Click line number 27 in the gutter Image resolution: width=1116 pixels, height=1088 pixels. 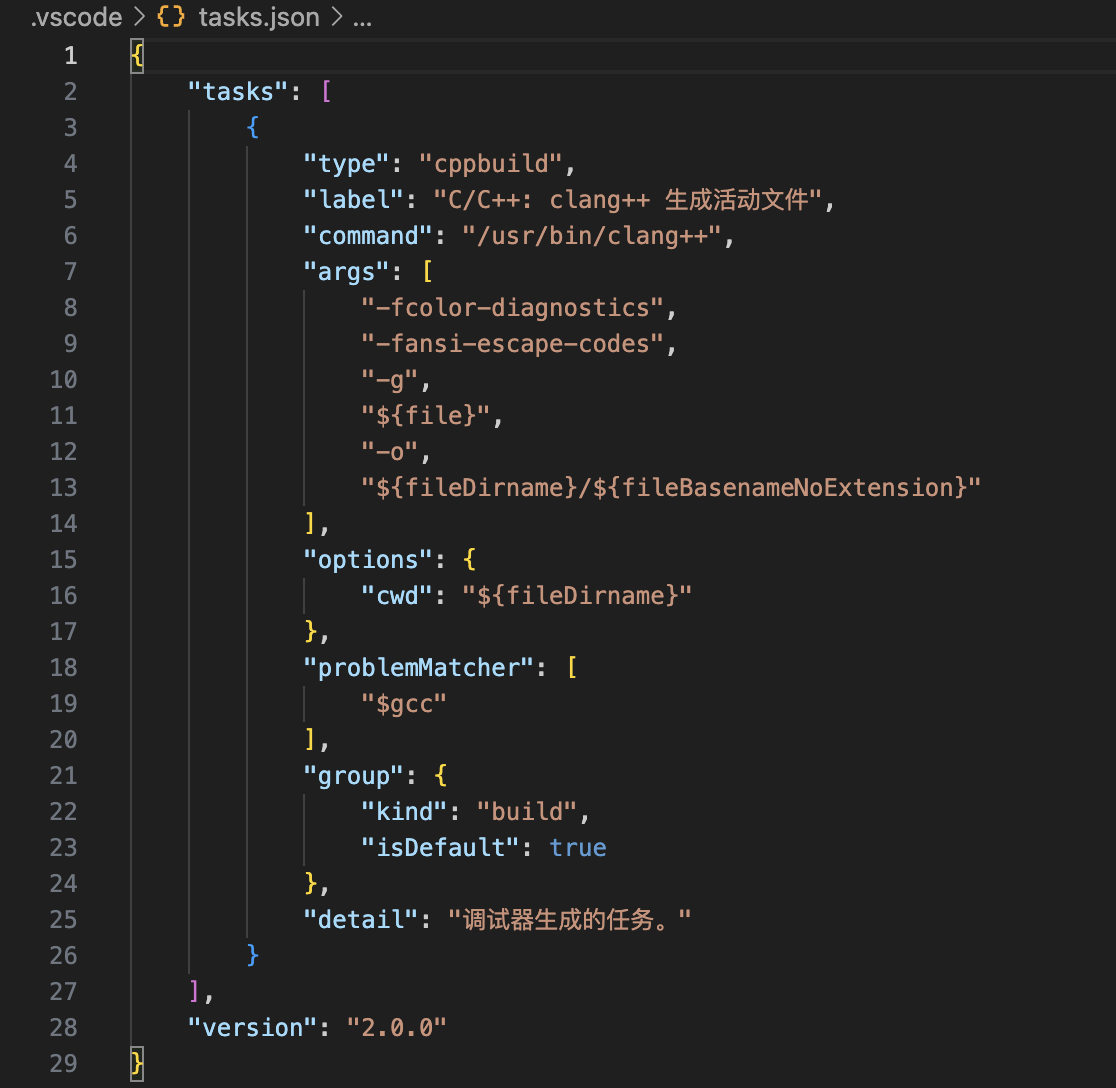pyautogui.click(x=63, y=992)
